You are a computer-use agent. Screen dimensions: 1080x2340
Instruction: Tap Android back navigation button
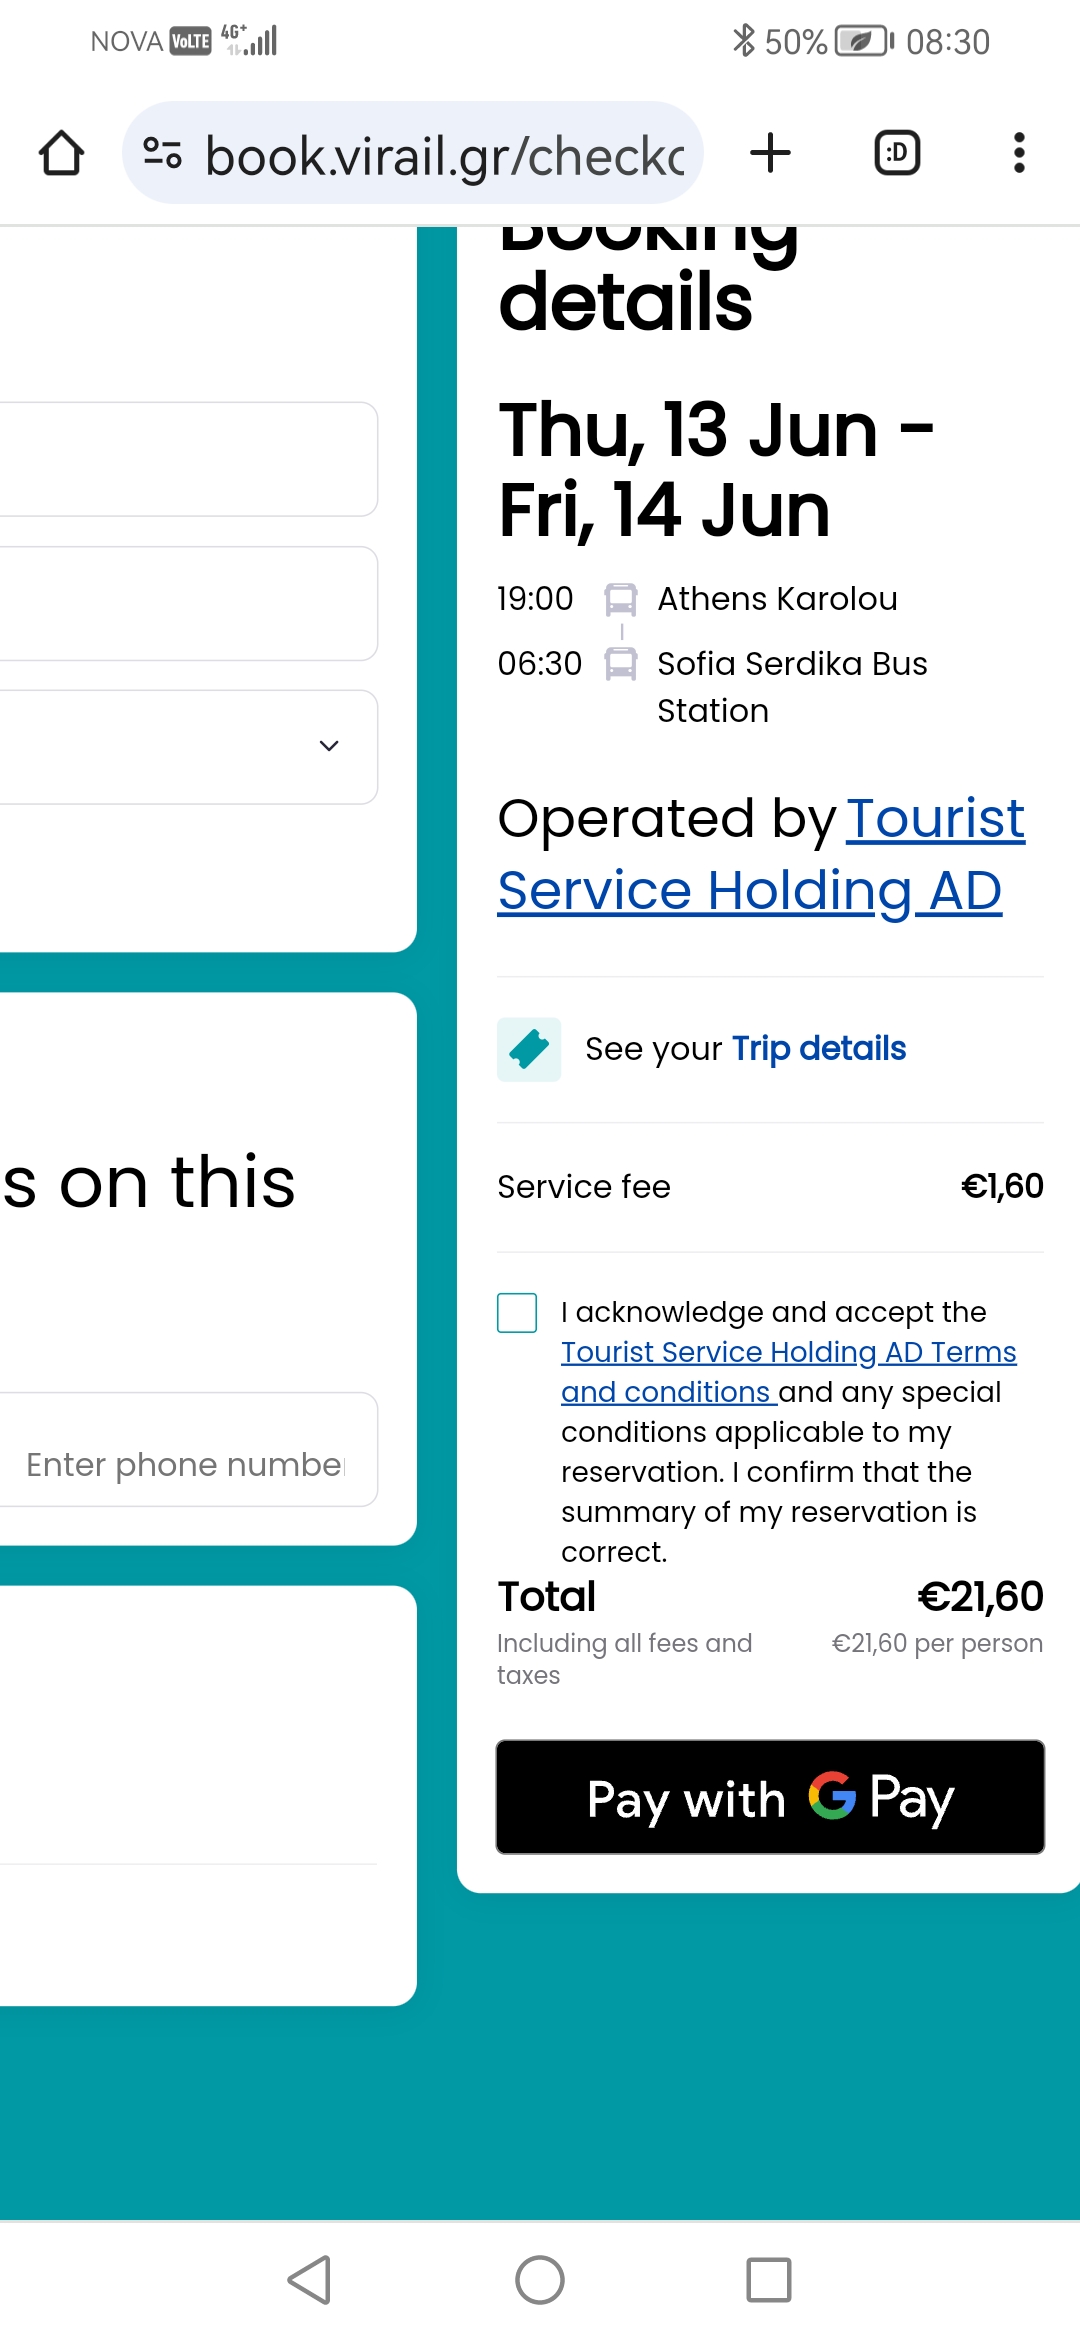[310, 2280]
